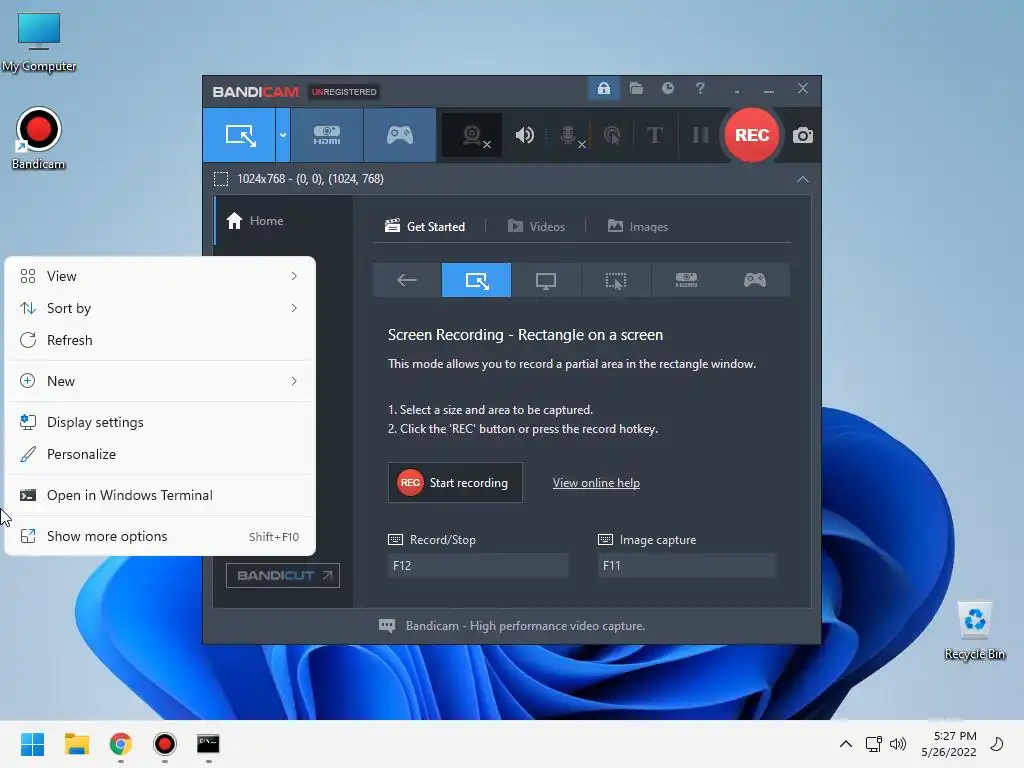Click the back arrow in mode selector
The width and height of the screenshot is (1024, 768).
point(407,280)
